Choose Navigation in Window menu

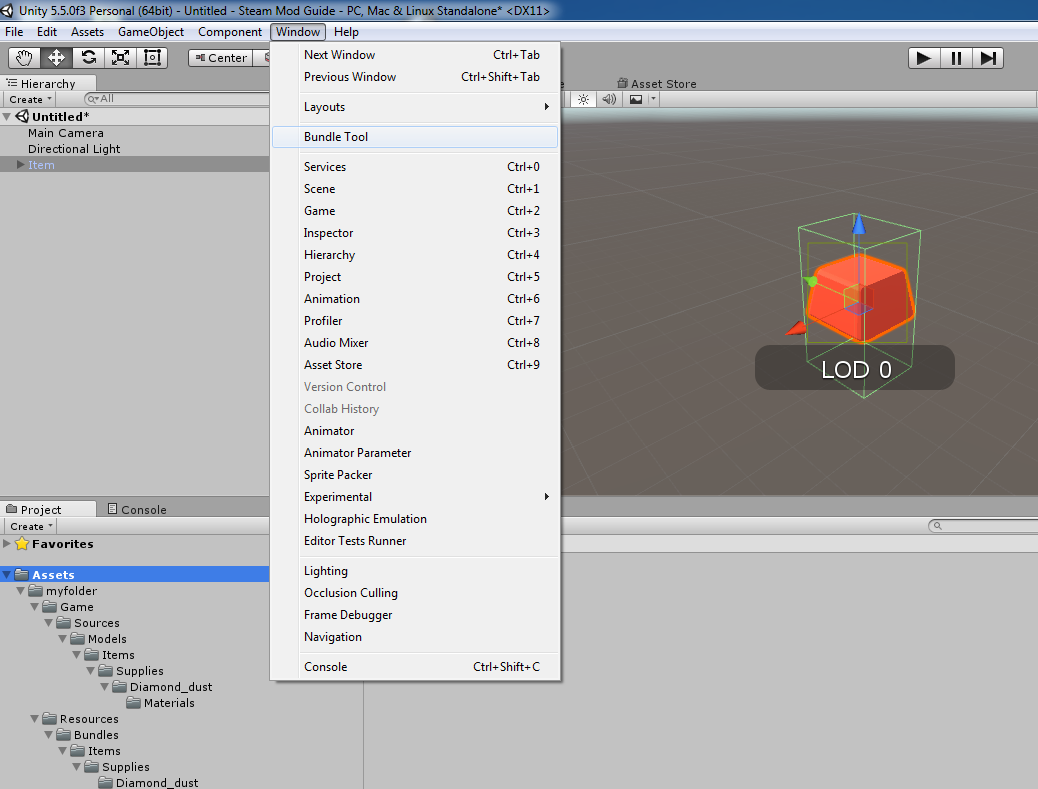coord(415,637)
